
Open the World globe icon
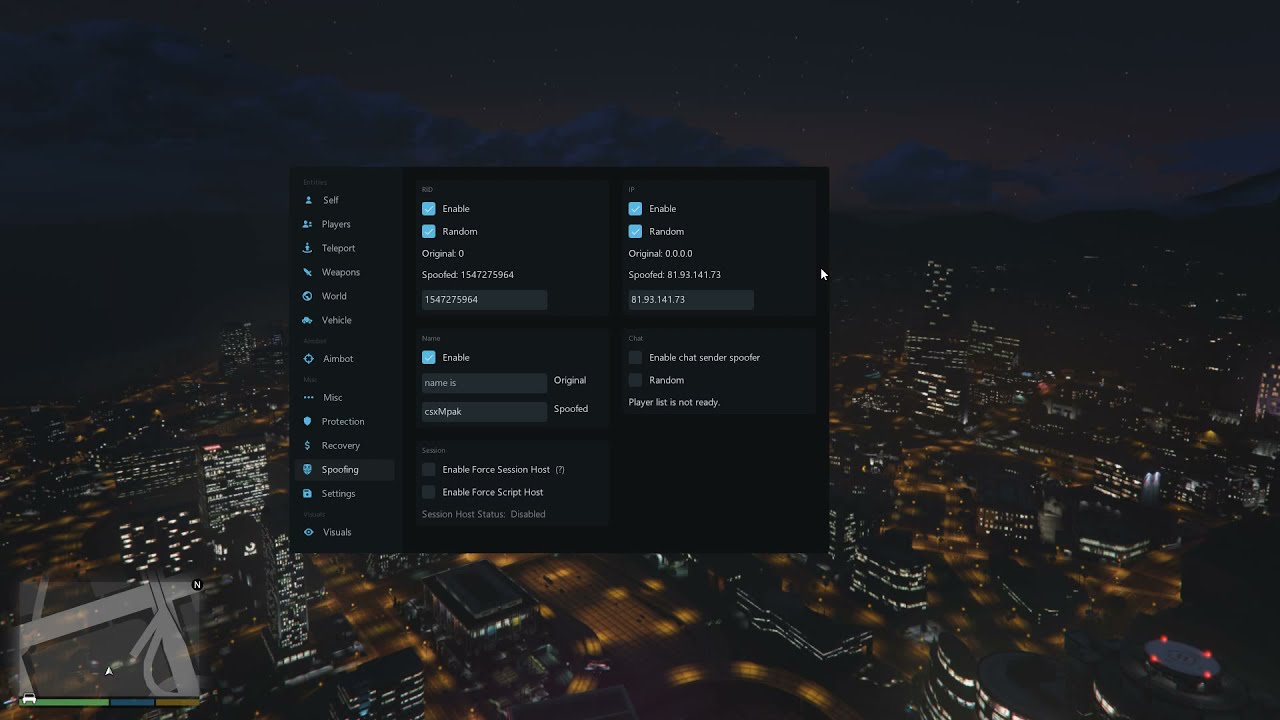pyautogui.click(x=308, y=296)
